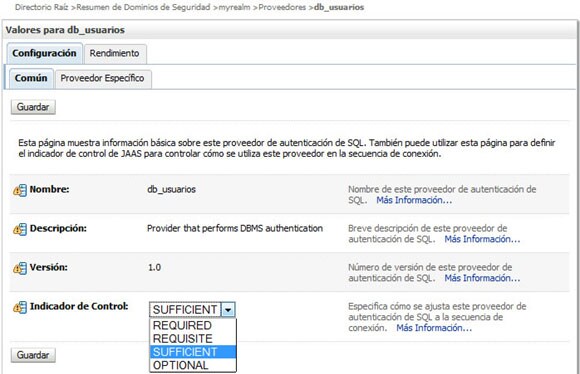Image resolution: width=580 pixels, height=374 pixels.
Task: Click the bottom Guardar button
Action: point(33,355)
